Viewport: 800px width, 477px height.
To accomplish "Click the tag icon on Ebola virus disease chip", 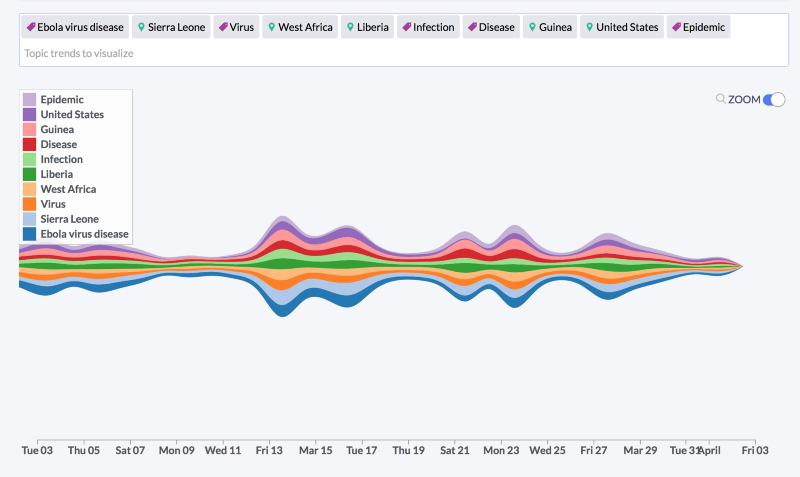I will [31, 27].
